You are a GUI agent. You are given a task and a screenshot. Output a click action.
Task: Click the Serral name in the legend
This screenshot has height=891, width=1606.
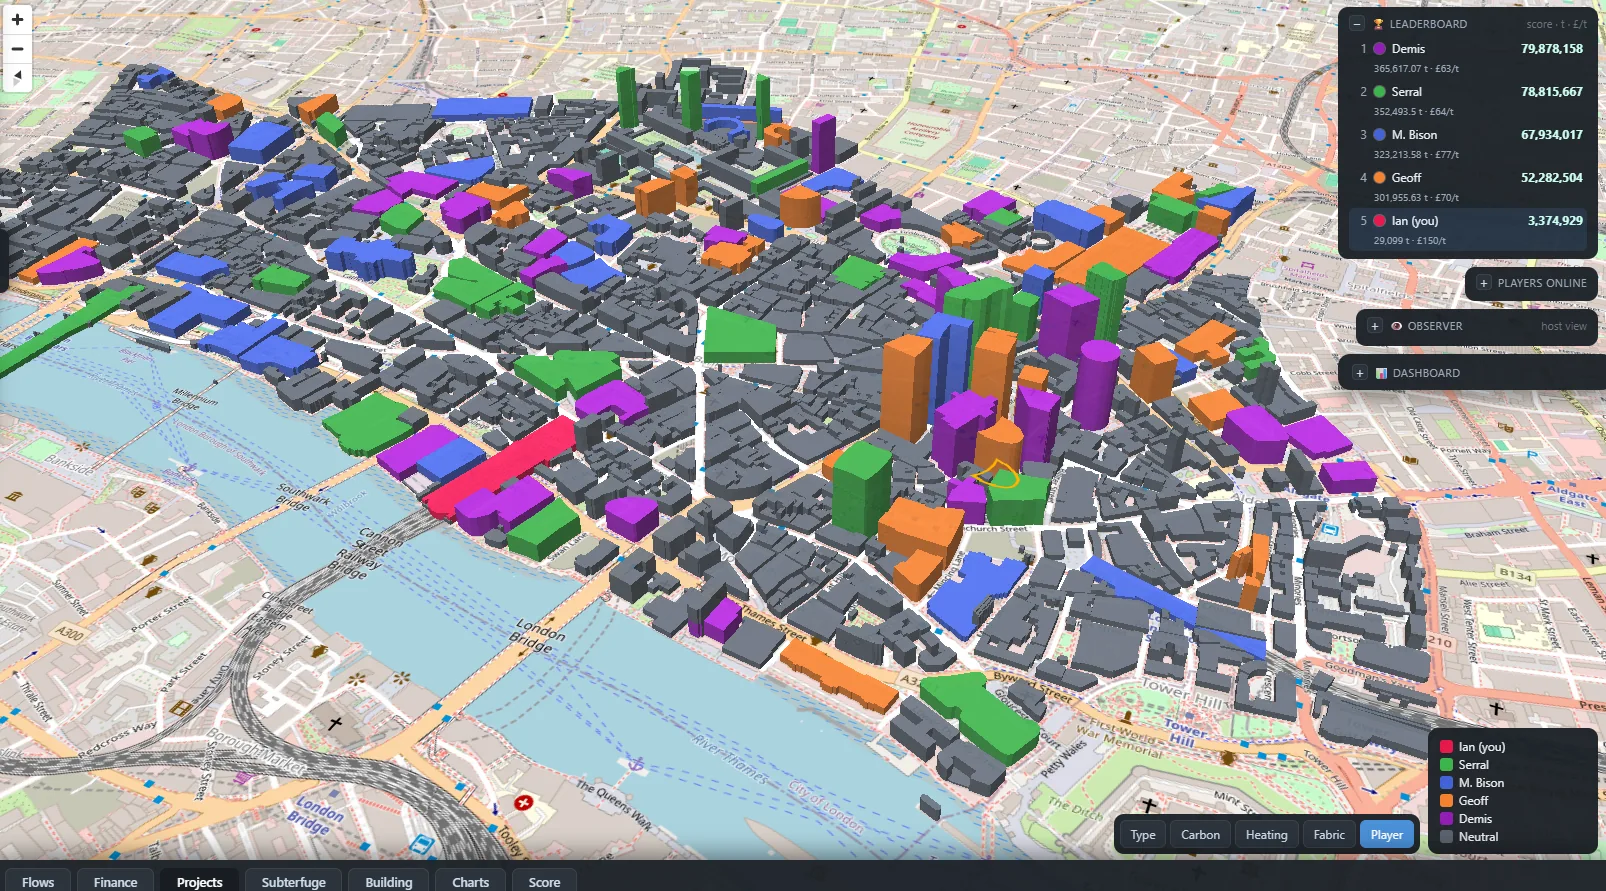coord(1473,765)
